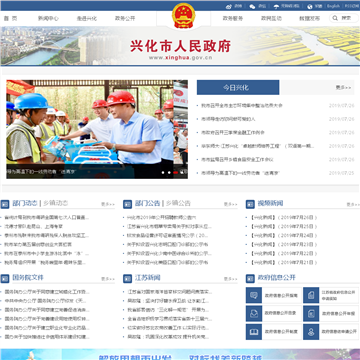Click the 江苏新闻 section title
Viewport: 360px width, 360px height.
pos(148,277)
